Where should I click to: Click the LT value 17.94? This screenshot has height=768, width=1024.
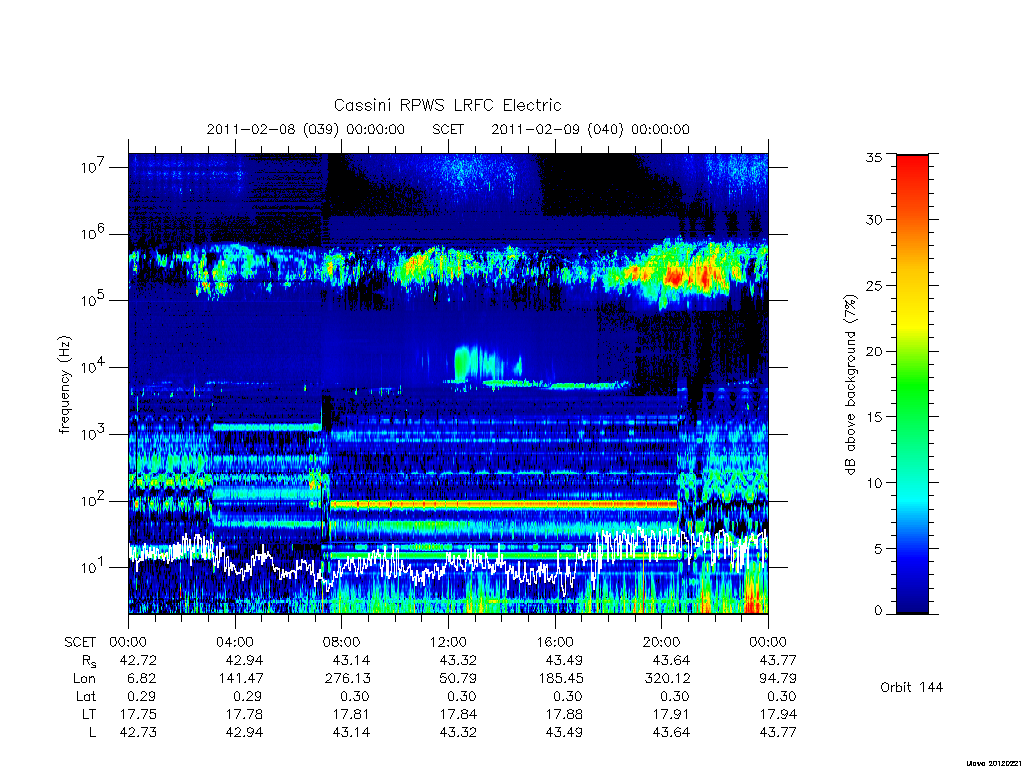(778, 714)
